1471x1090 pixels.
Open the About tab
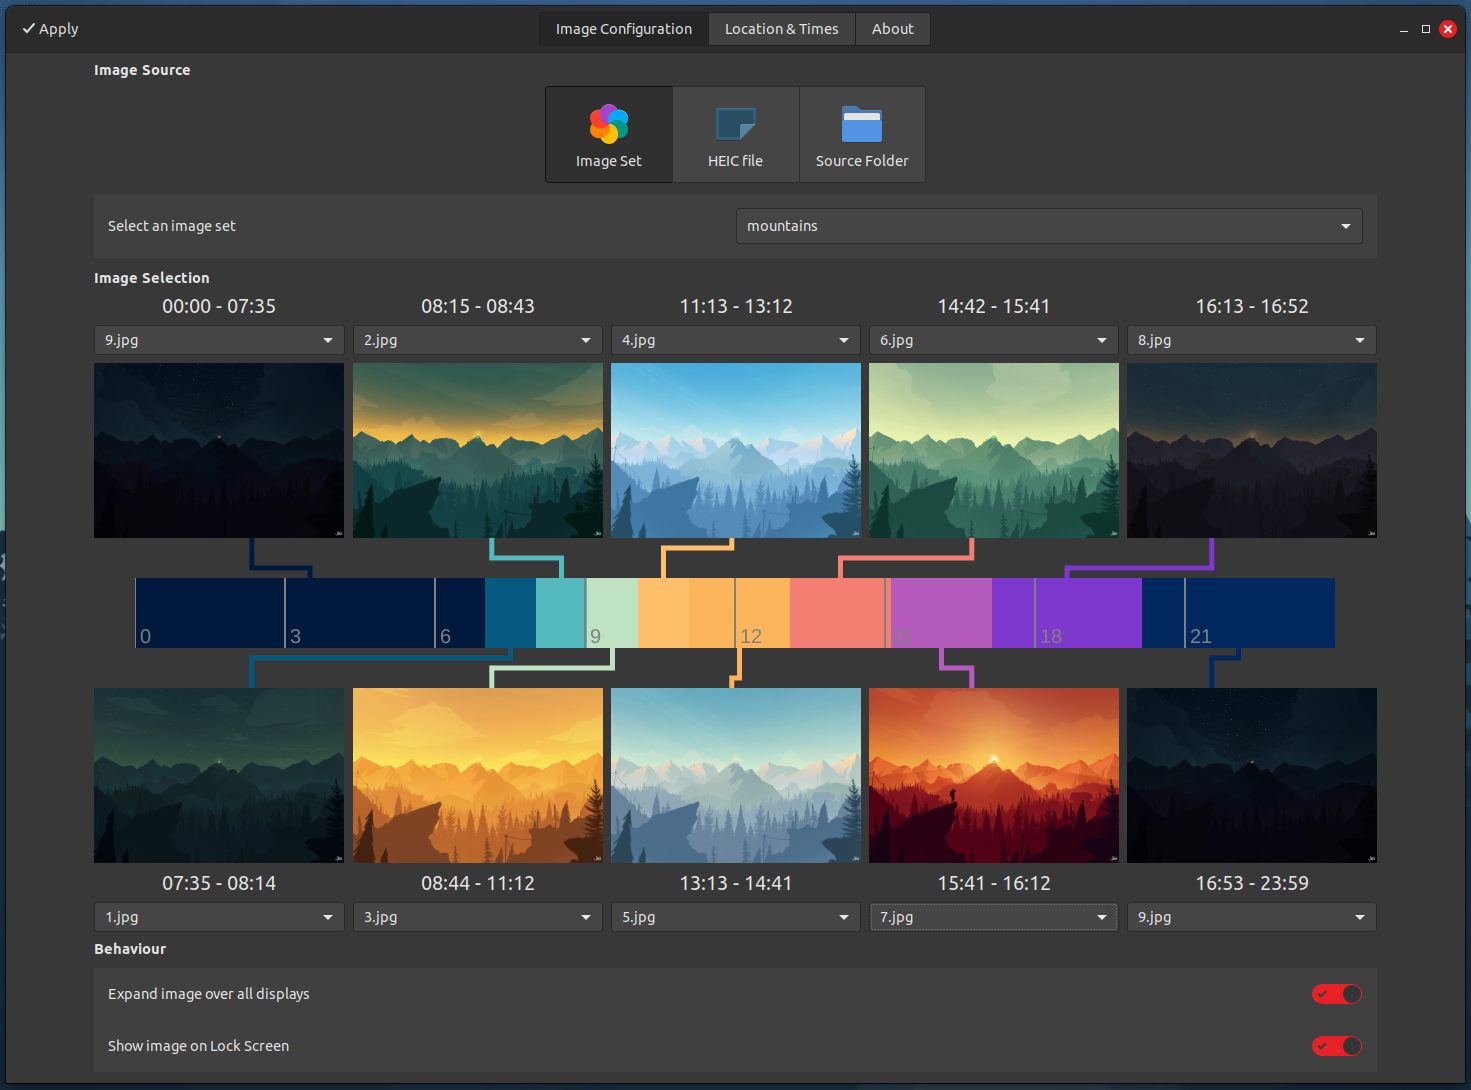pos(892,29)
